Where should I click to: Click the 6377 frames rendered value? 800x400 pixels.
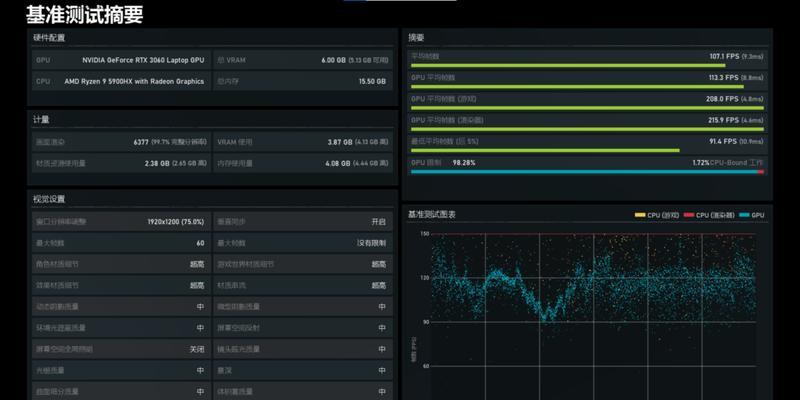141,142
